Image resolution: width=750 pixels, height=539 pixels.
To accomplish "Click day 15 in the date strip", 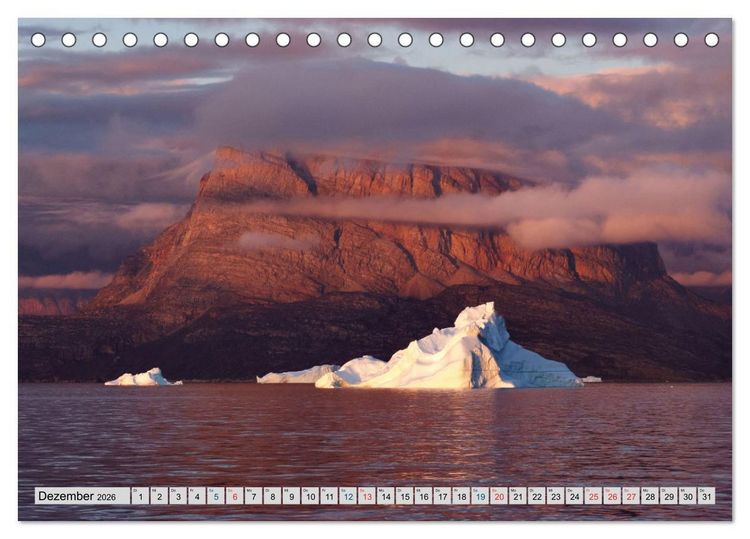I will 405,496.
